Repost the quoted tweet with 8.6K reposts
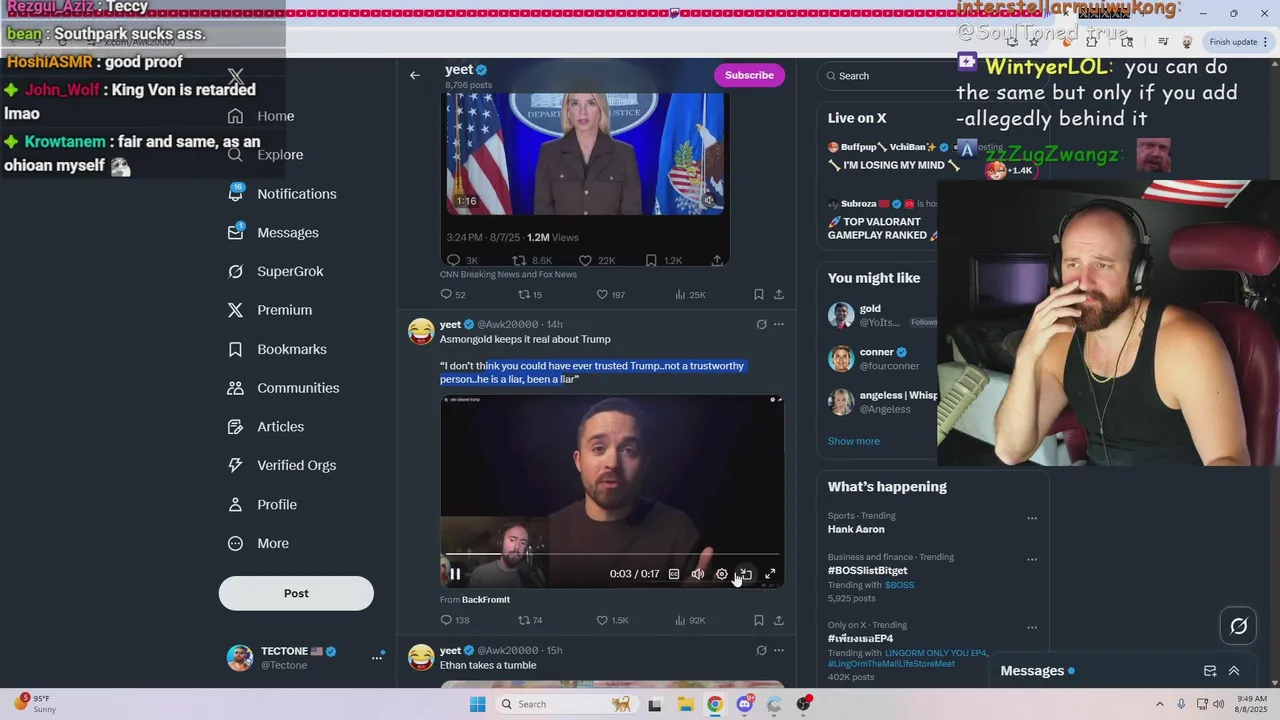 [532, 260]
